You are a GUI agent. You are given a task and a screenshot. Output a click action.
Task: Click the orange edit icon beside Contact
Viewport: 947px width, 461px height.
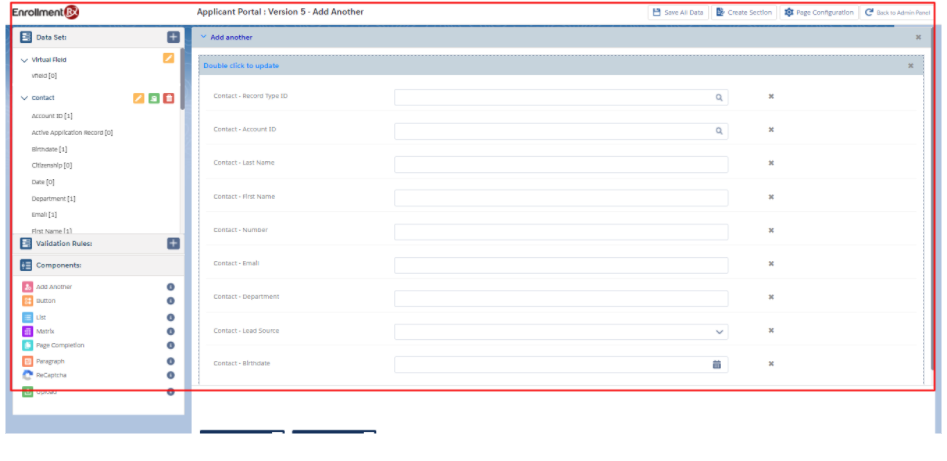click(x=139, y=98)
